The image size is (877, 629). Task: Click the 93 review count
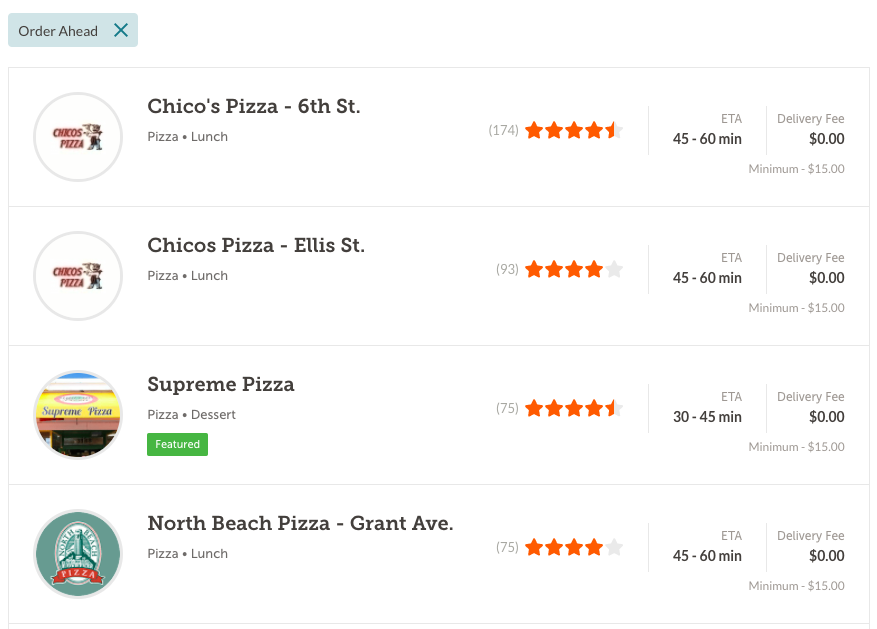coord(507,269)
